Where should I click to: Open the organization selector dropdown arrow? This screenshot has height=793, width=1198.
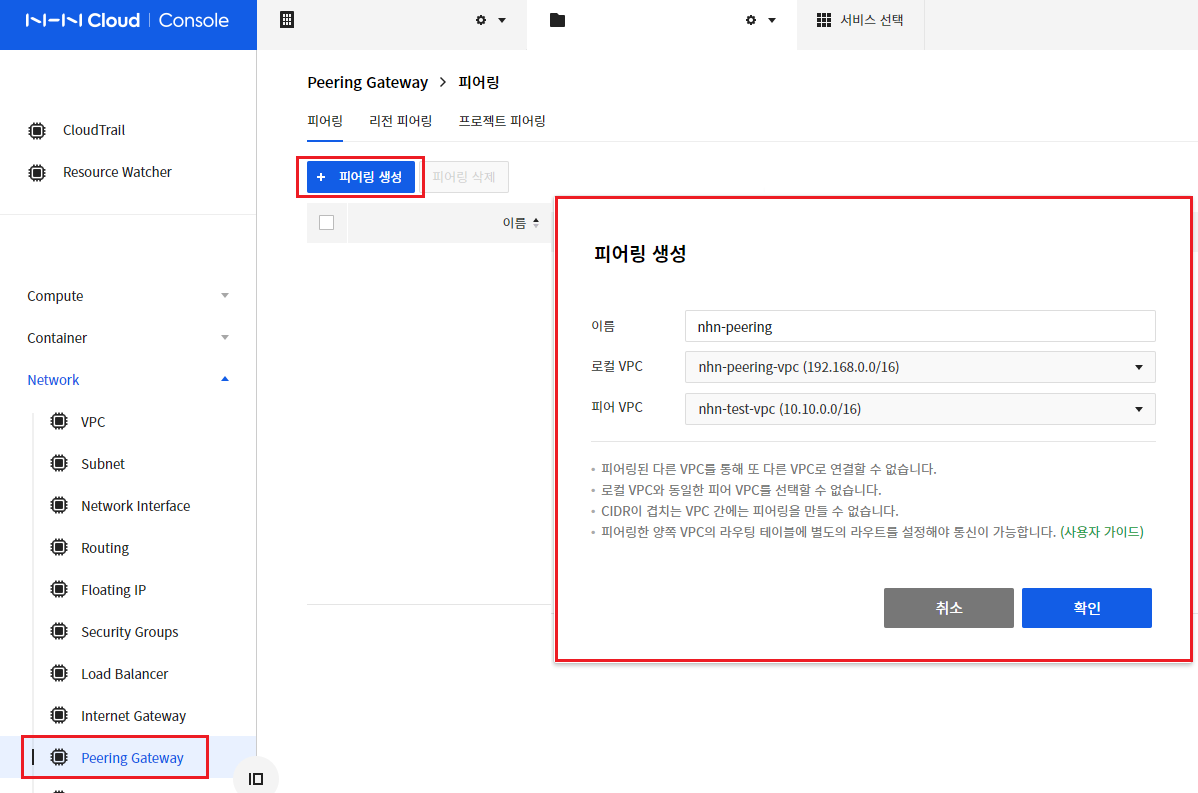pos(502,21)
